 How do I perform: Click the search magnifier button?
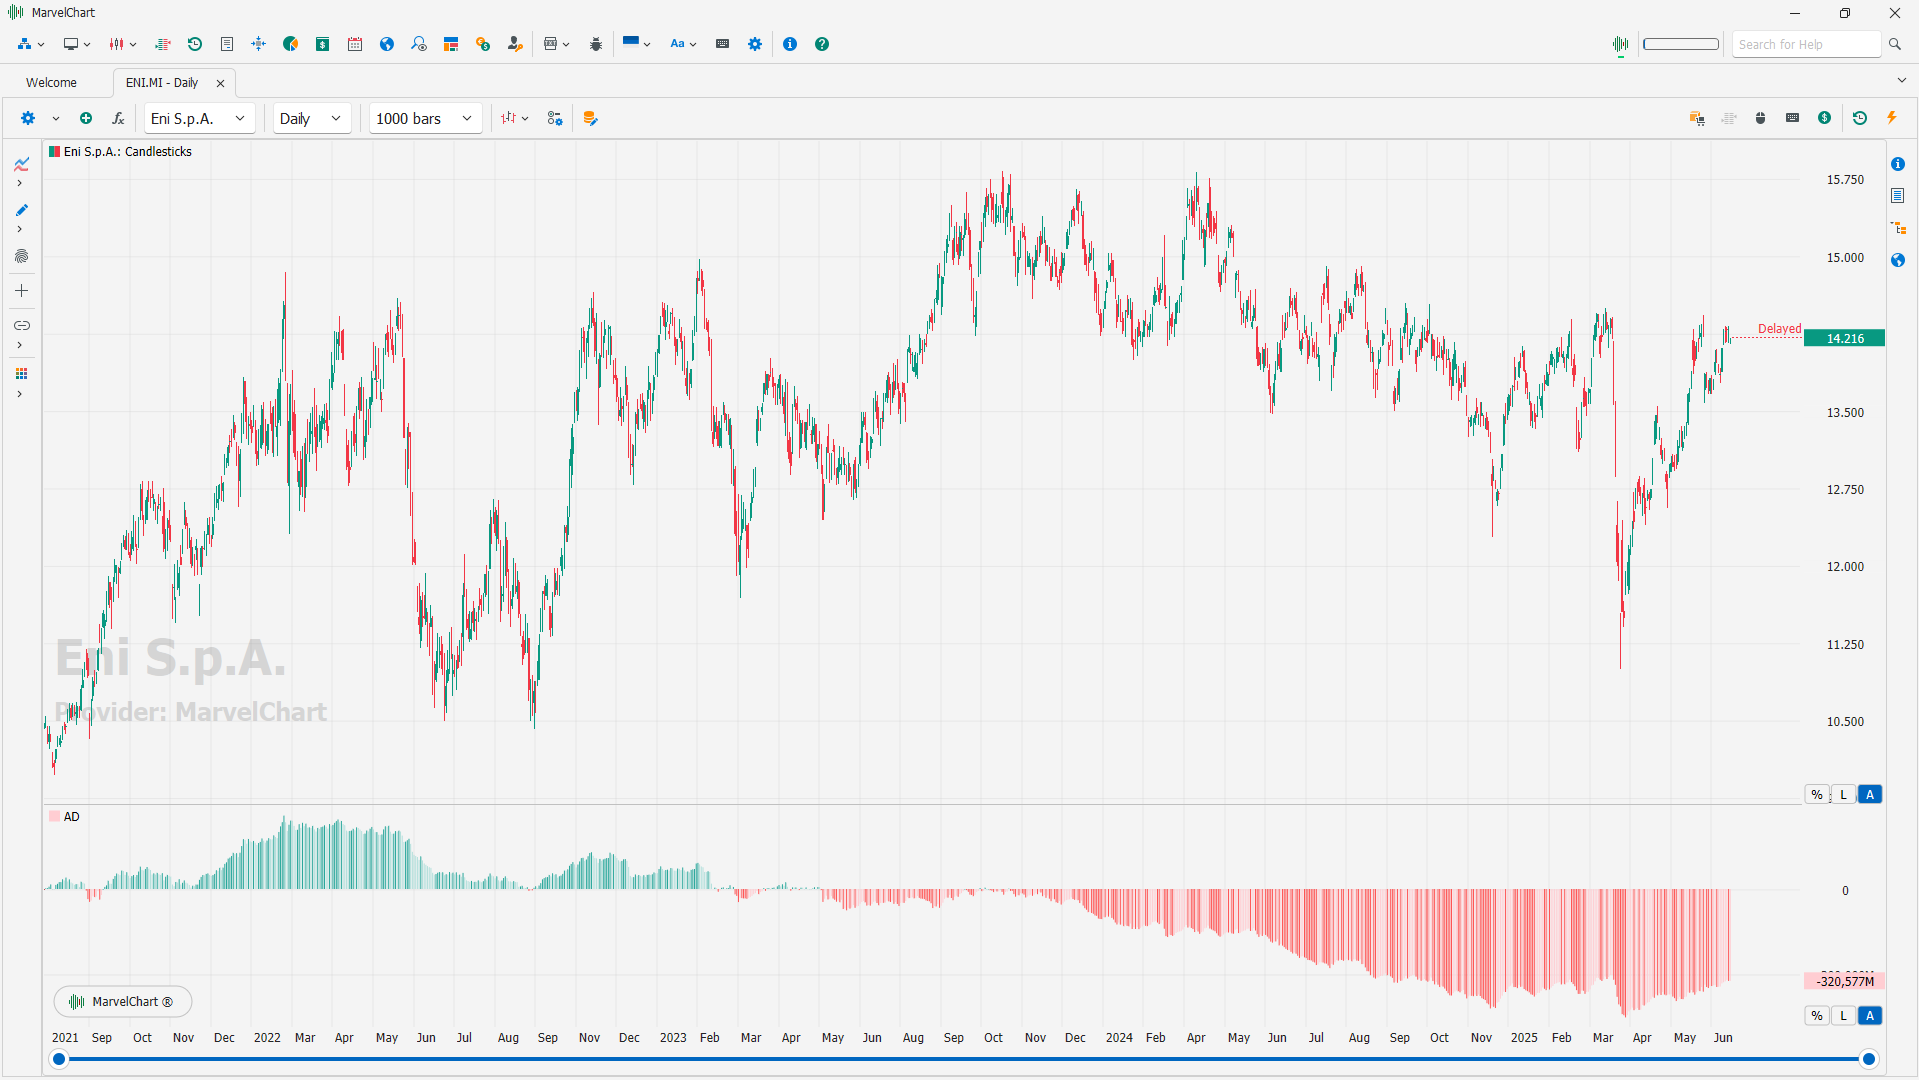1895,44
